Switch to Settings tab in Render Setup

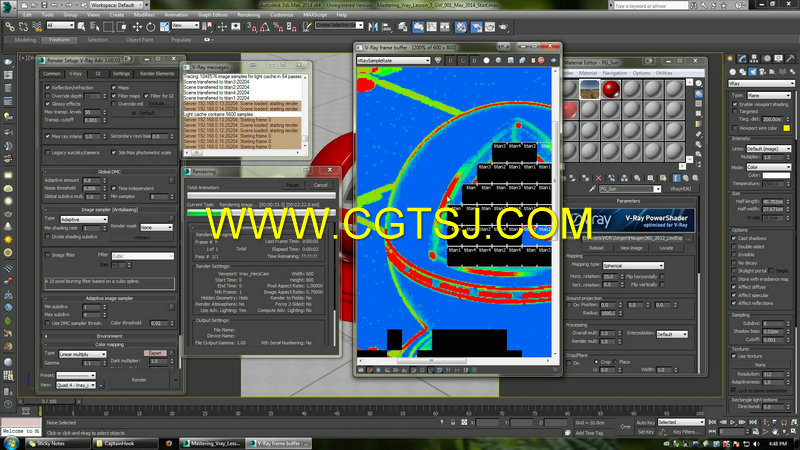pyautogui.click(x=121, y=73)
